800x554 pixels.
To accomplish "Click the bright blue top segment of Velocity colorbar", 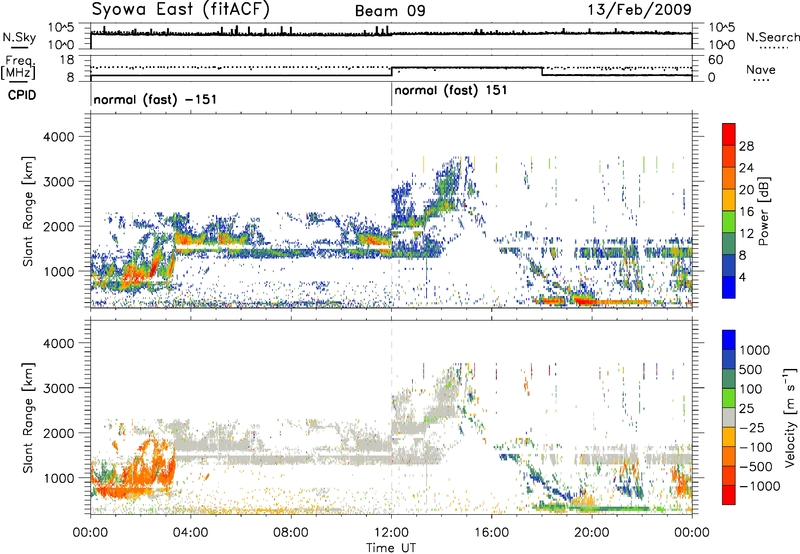I will tap(729, 340).
